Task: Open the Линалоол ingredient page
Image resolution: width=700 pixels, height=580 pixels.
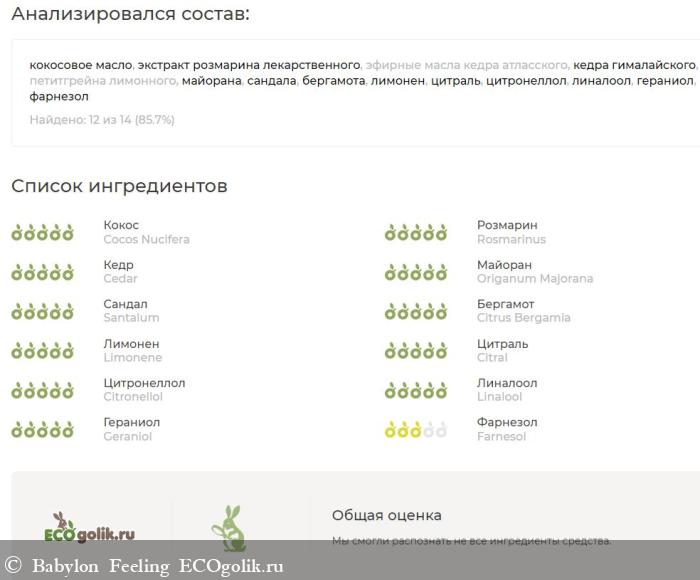Action: click(x=506, y=383)
